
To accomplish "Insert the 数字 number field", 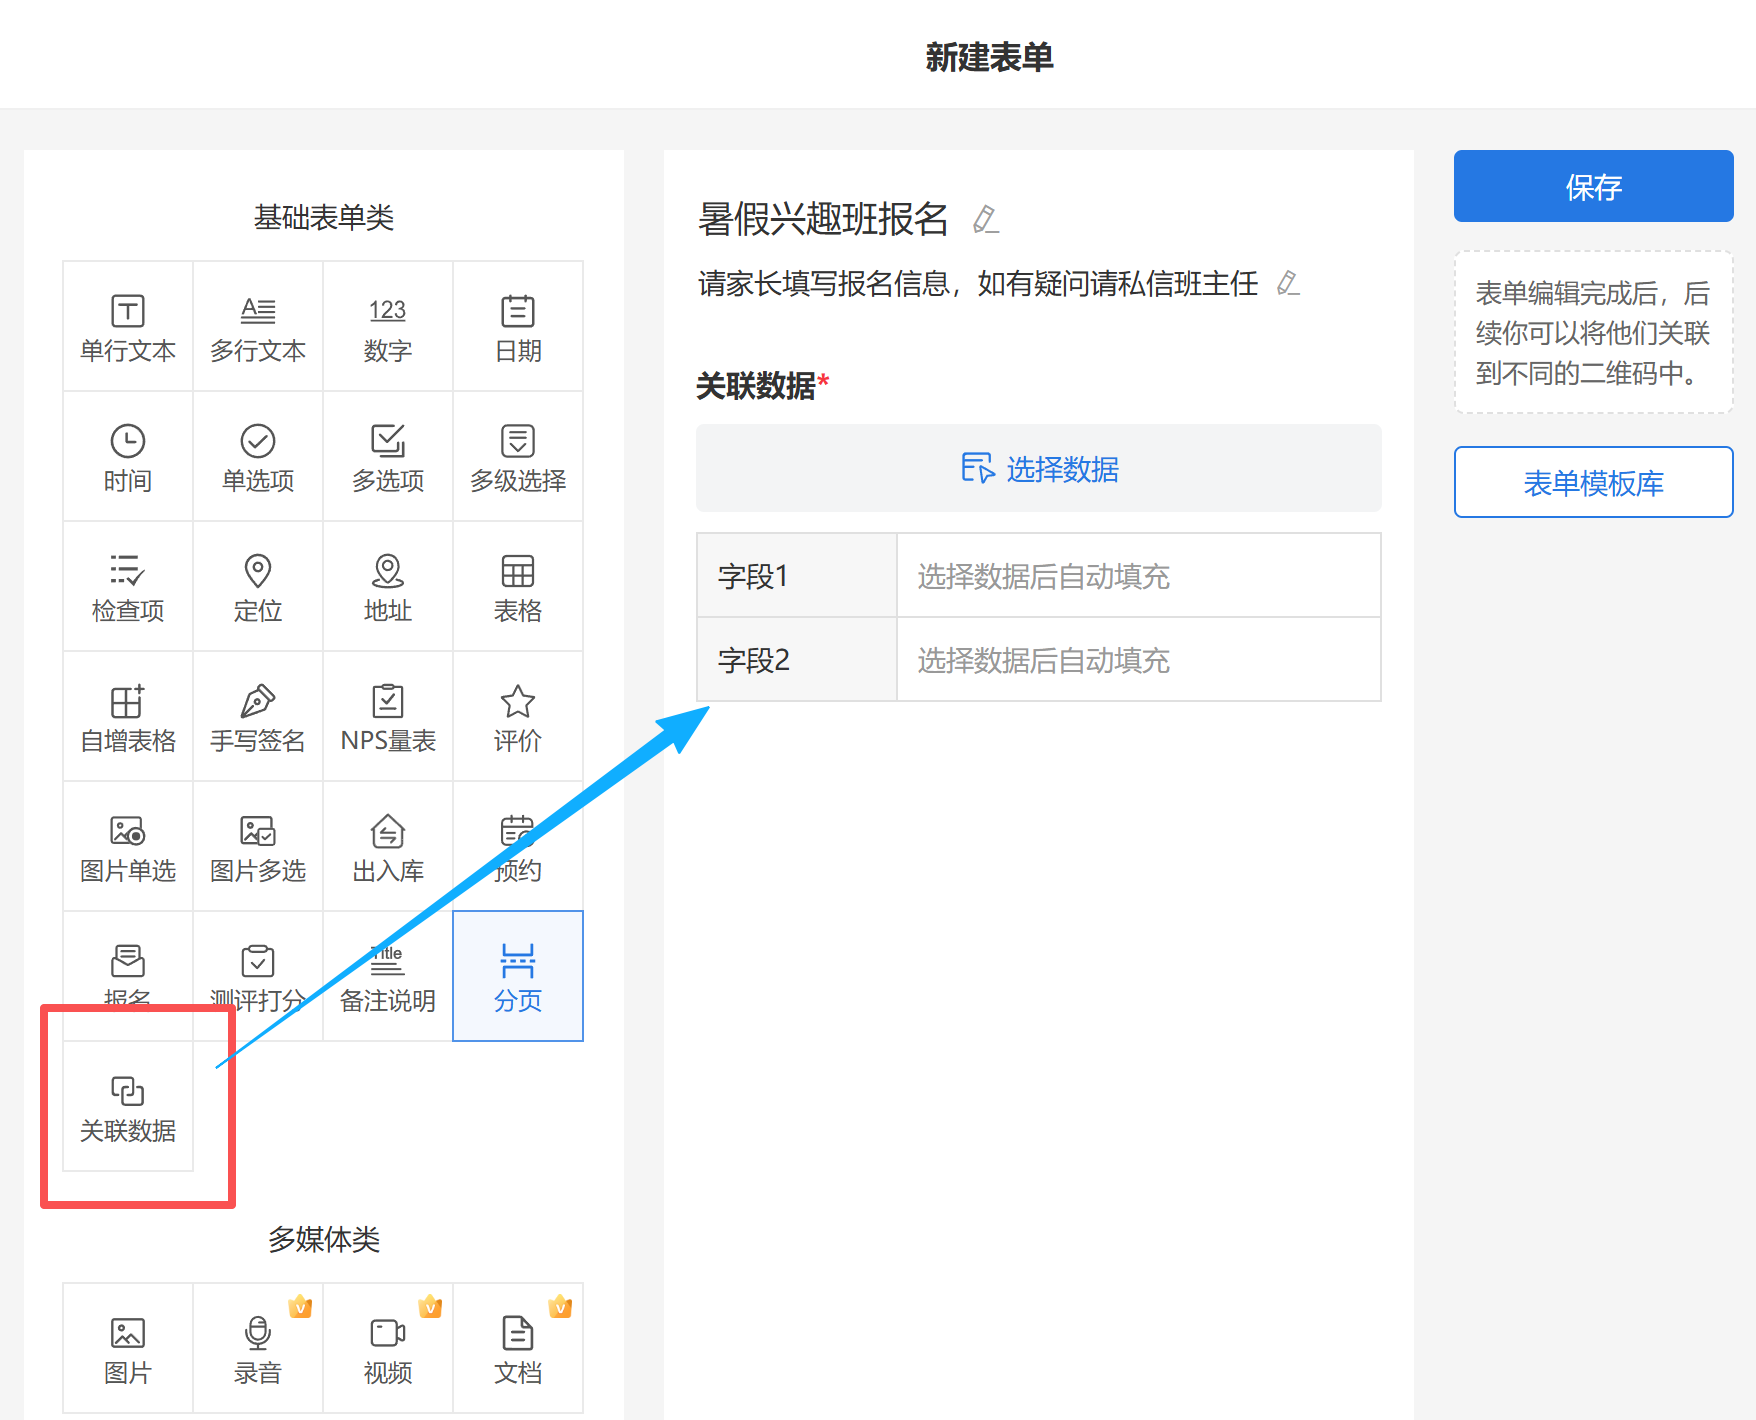I will [388, 327].
